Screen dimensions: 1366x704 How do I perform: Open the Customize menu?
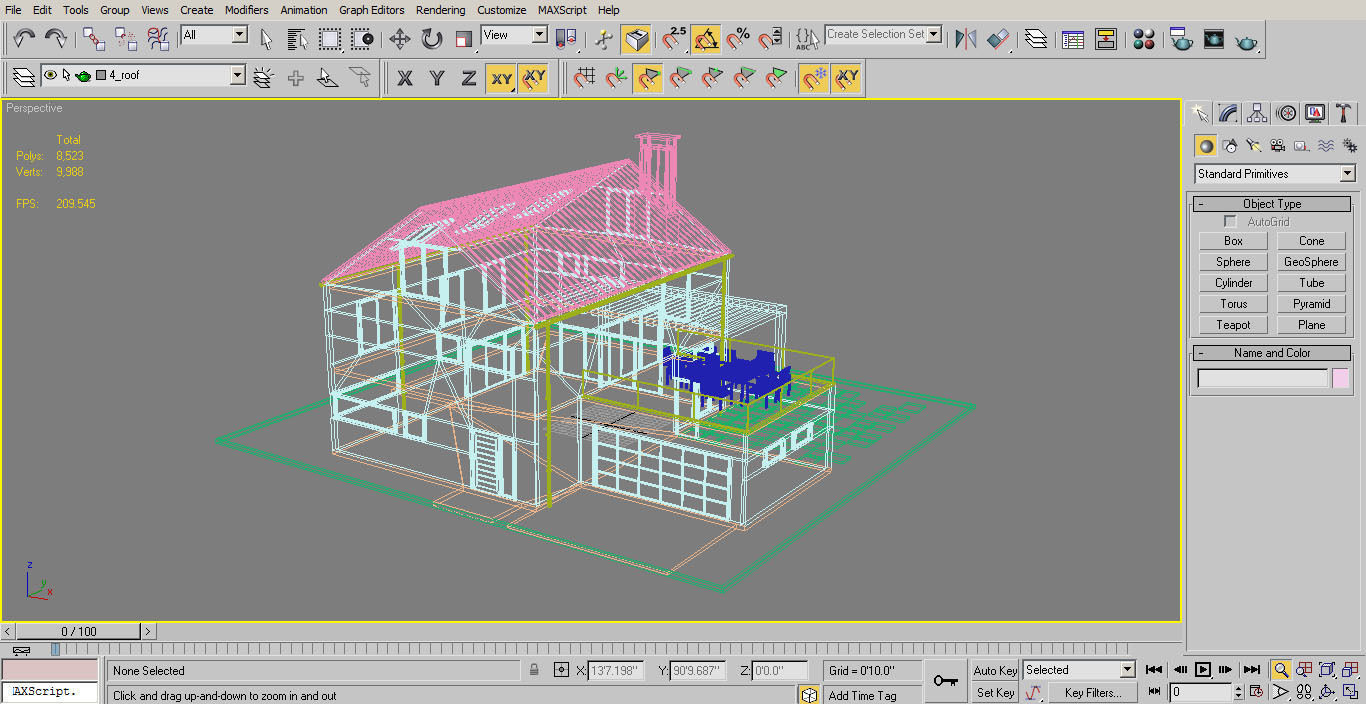coord(501,10)
